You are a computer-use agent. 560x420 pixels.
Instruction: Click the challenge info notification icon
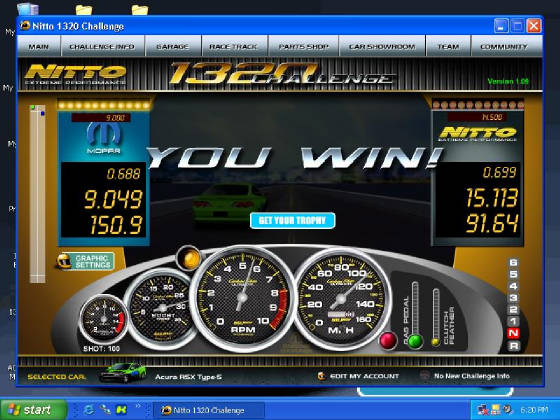tap(425, 376)
